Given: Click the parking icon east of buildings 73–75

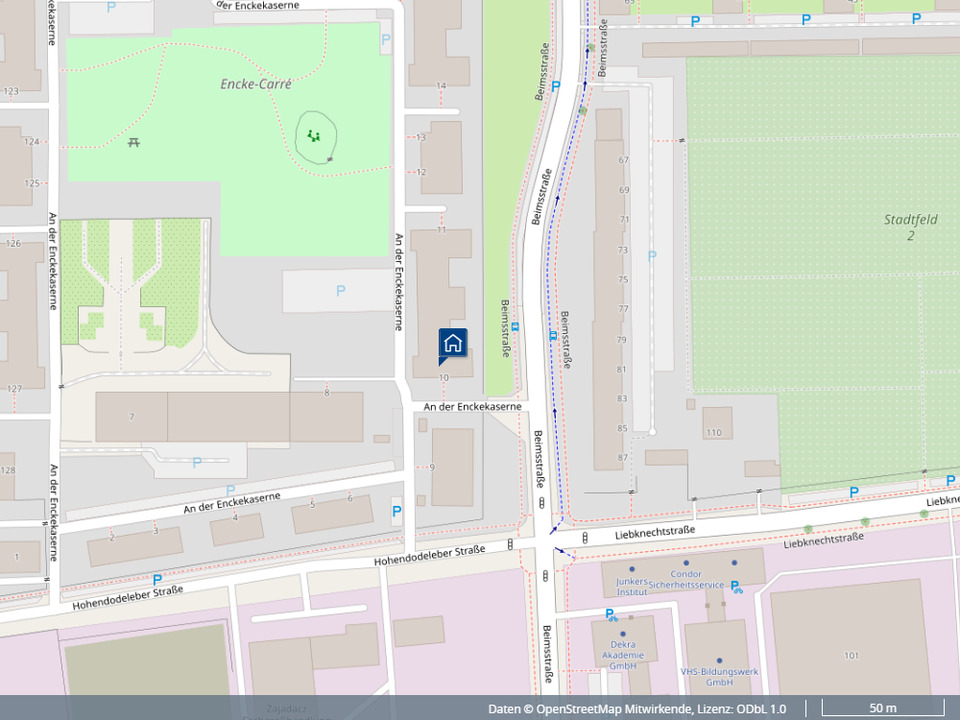Looking at the screenshot, I should pos(652,256).
